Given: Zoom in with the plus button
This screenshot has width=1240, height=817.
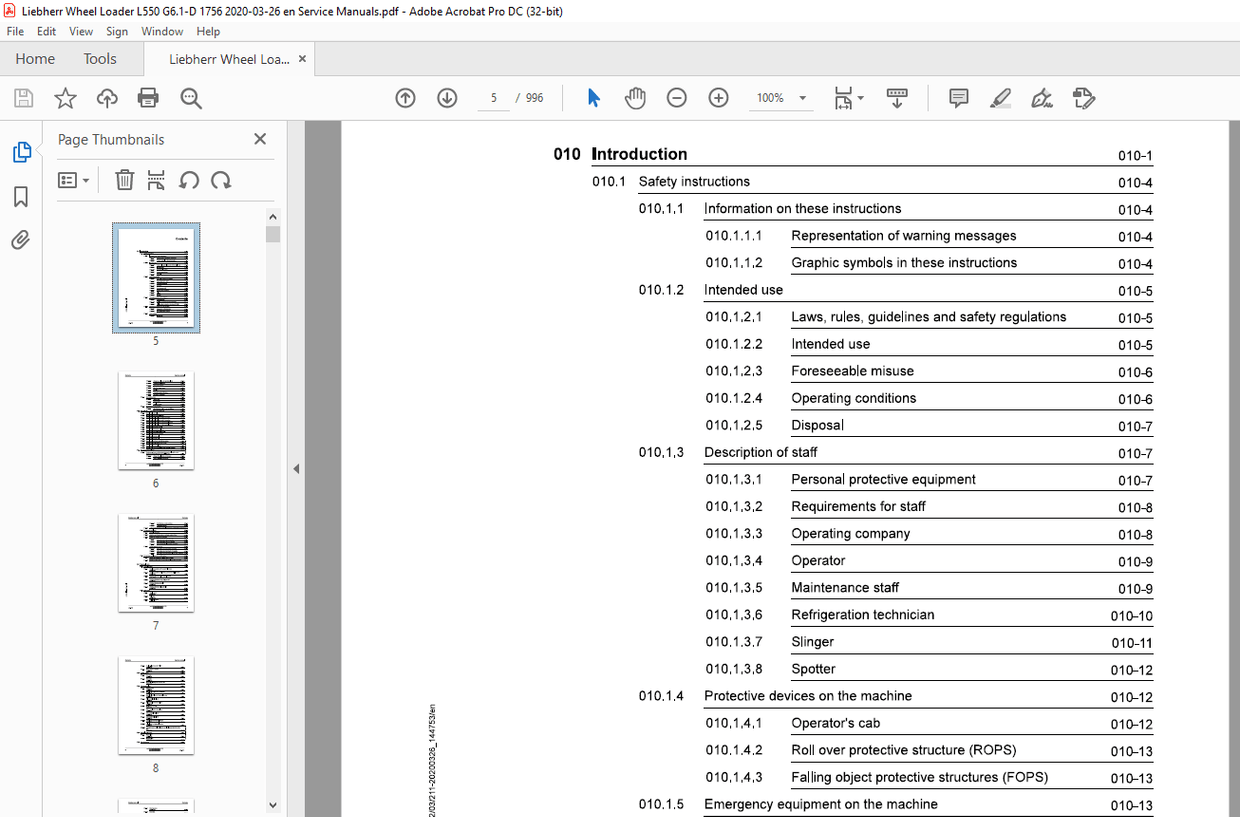Looking at the screenshot, I should [x=718, y=98].
